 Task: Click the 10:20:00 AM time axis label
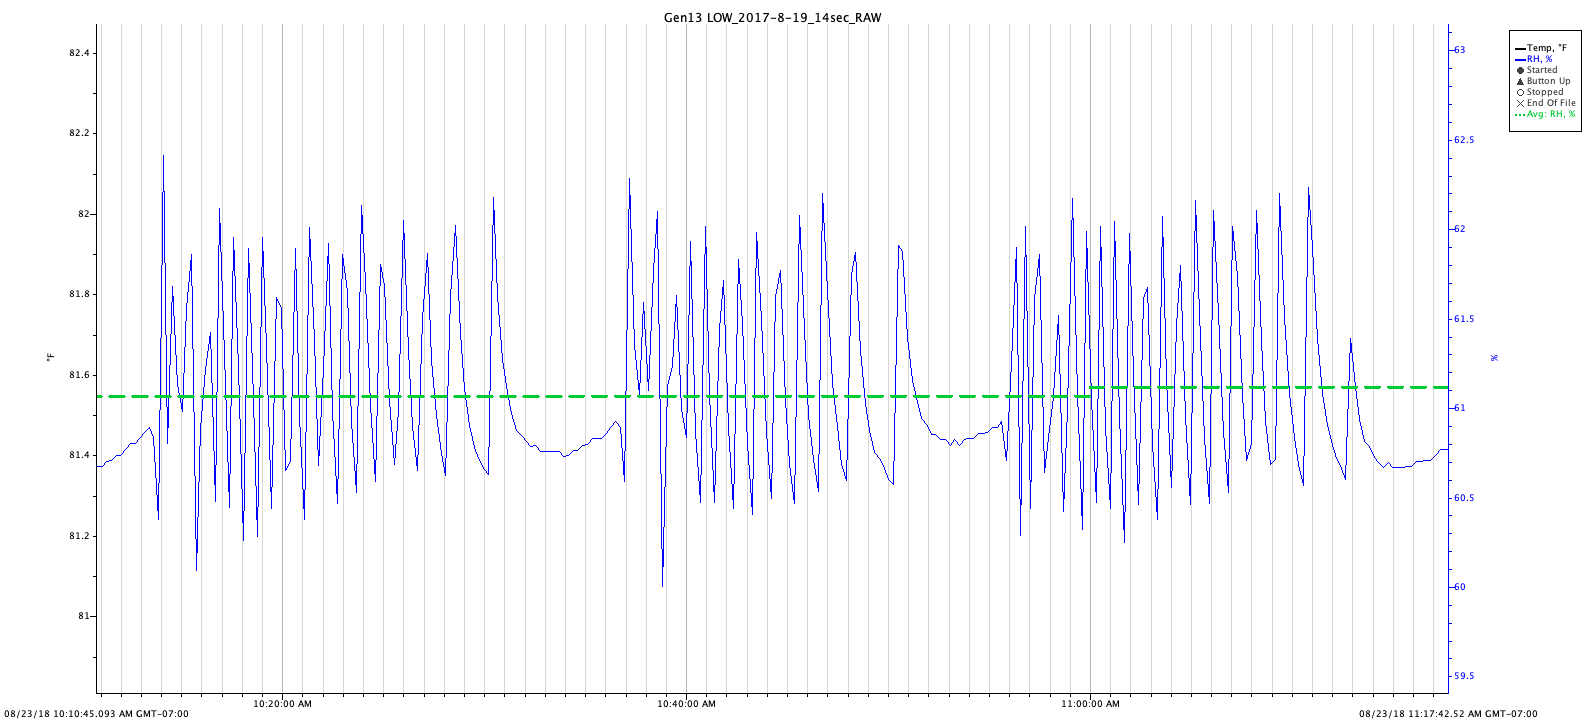coord(282,704)
